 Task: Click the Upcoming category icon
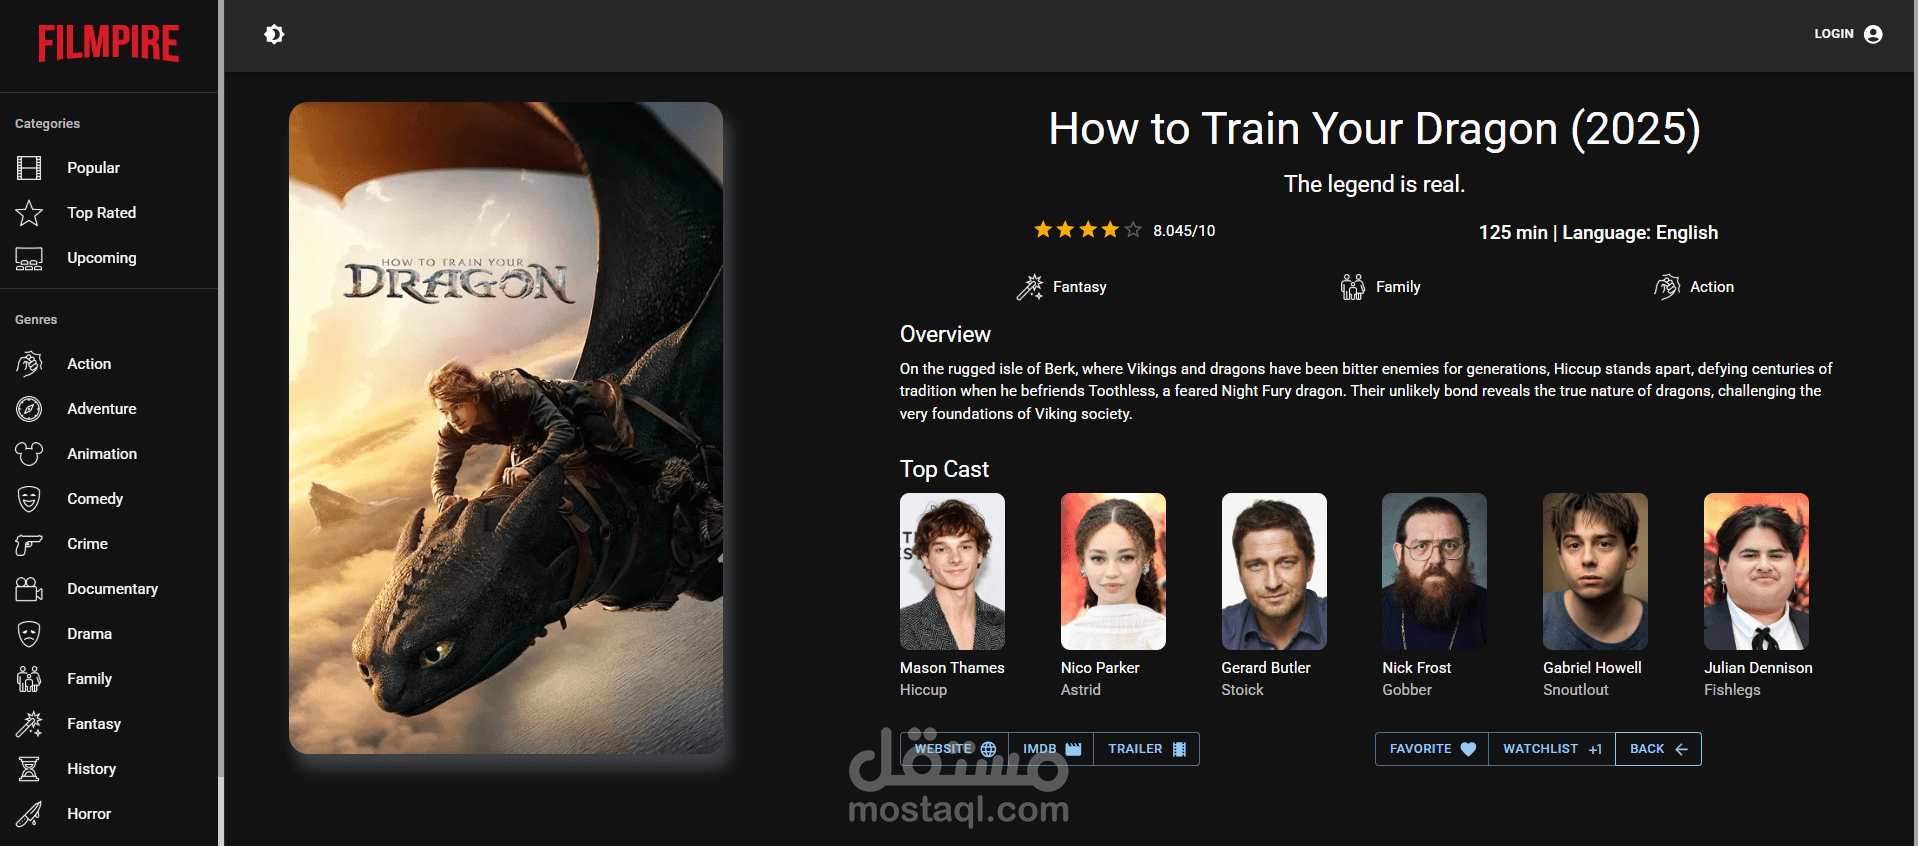[x=29, y=258]
